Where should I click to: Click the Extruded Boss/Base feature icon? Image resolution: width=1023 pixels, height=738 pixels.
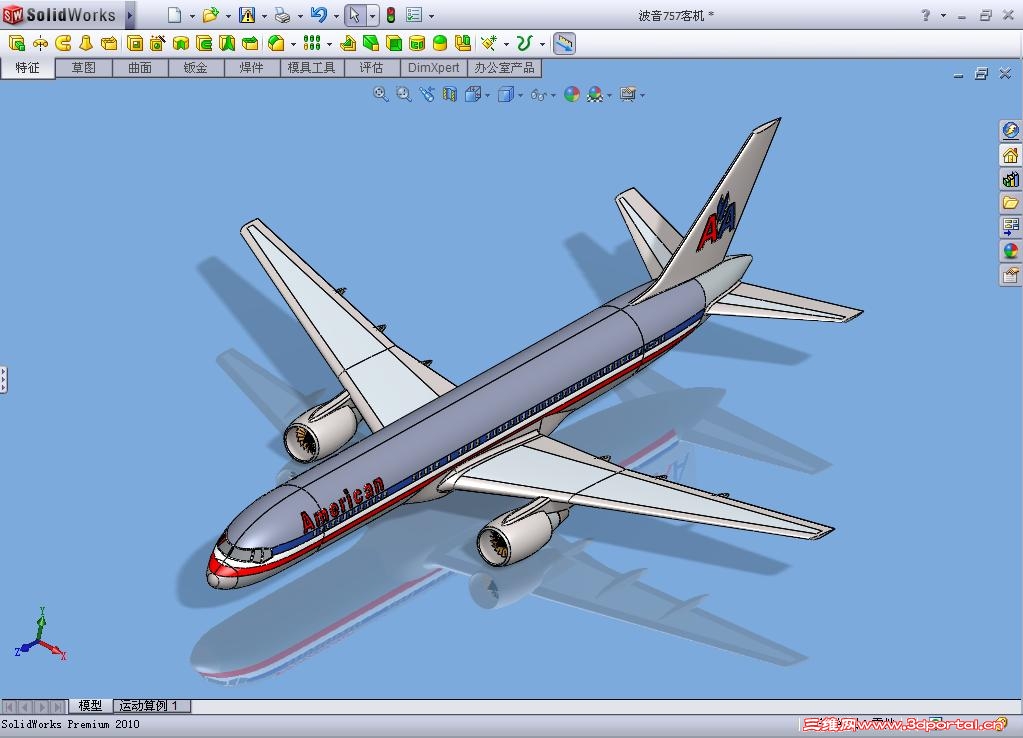click(17, 44)
